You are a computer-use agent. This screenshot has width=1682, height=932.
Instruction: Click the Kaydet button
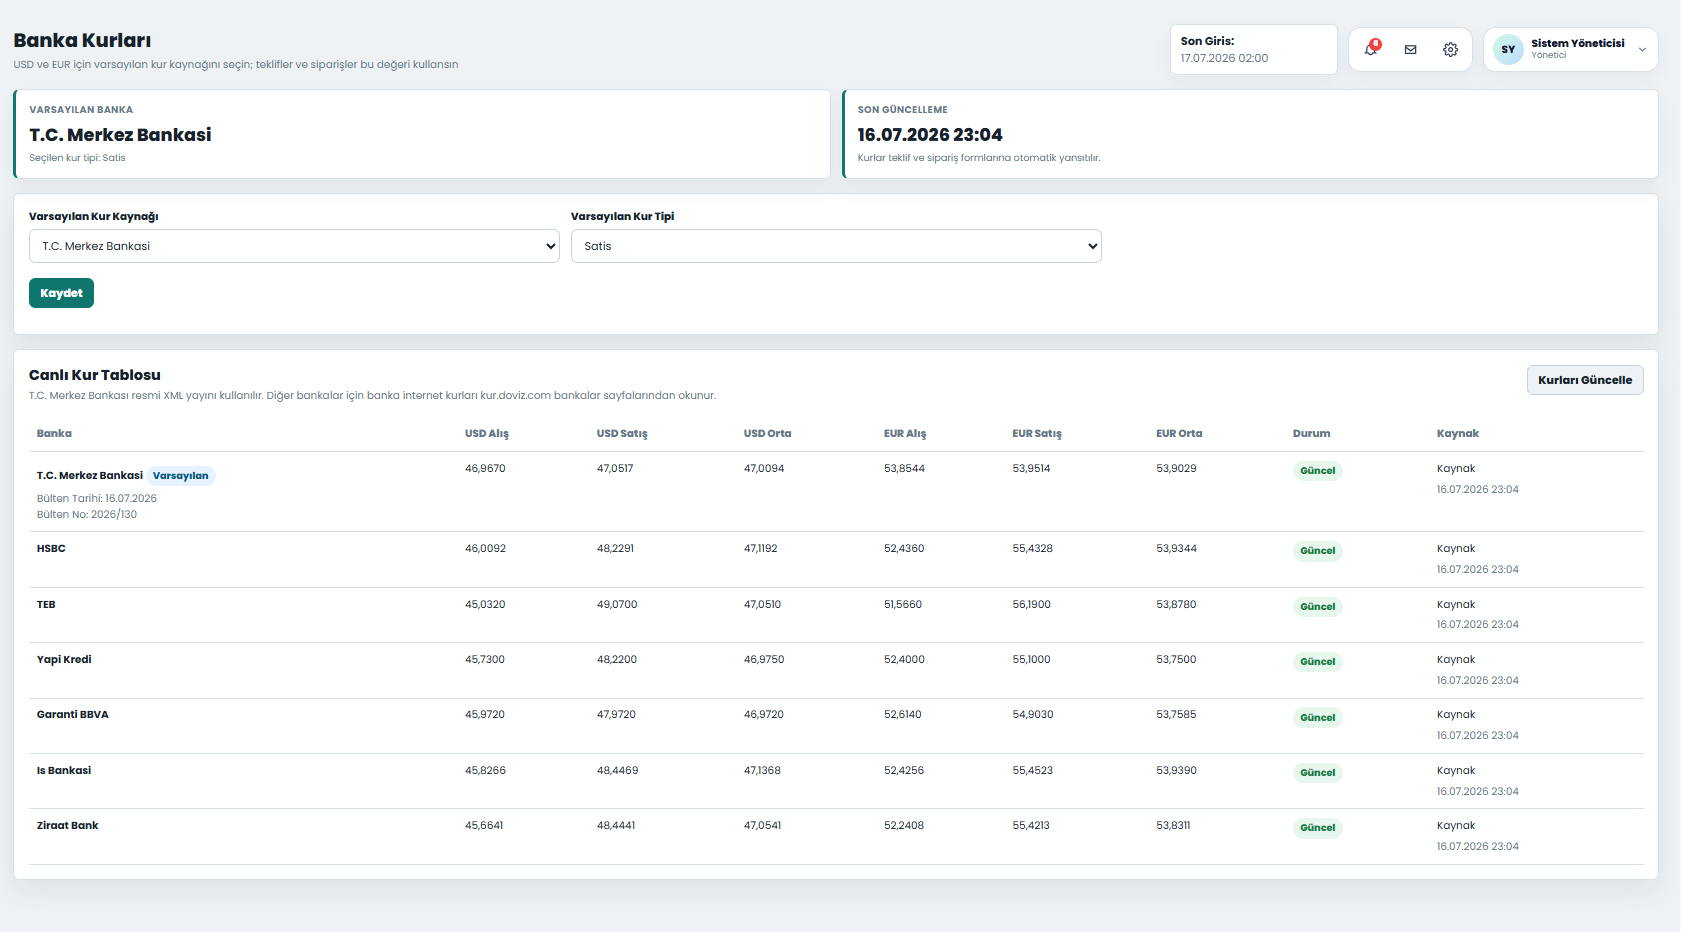61,293
